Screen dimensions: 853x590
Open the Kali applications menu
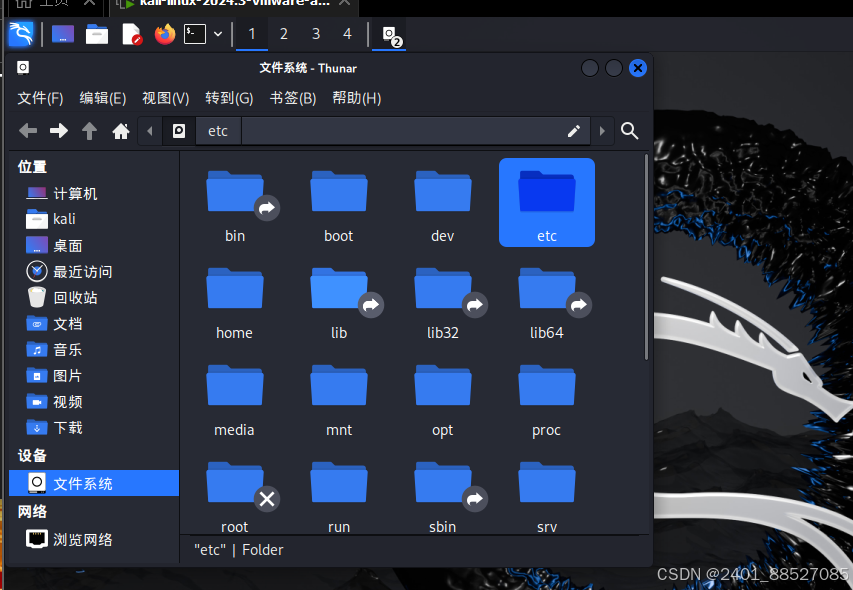20,35
